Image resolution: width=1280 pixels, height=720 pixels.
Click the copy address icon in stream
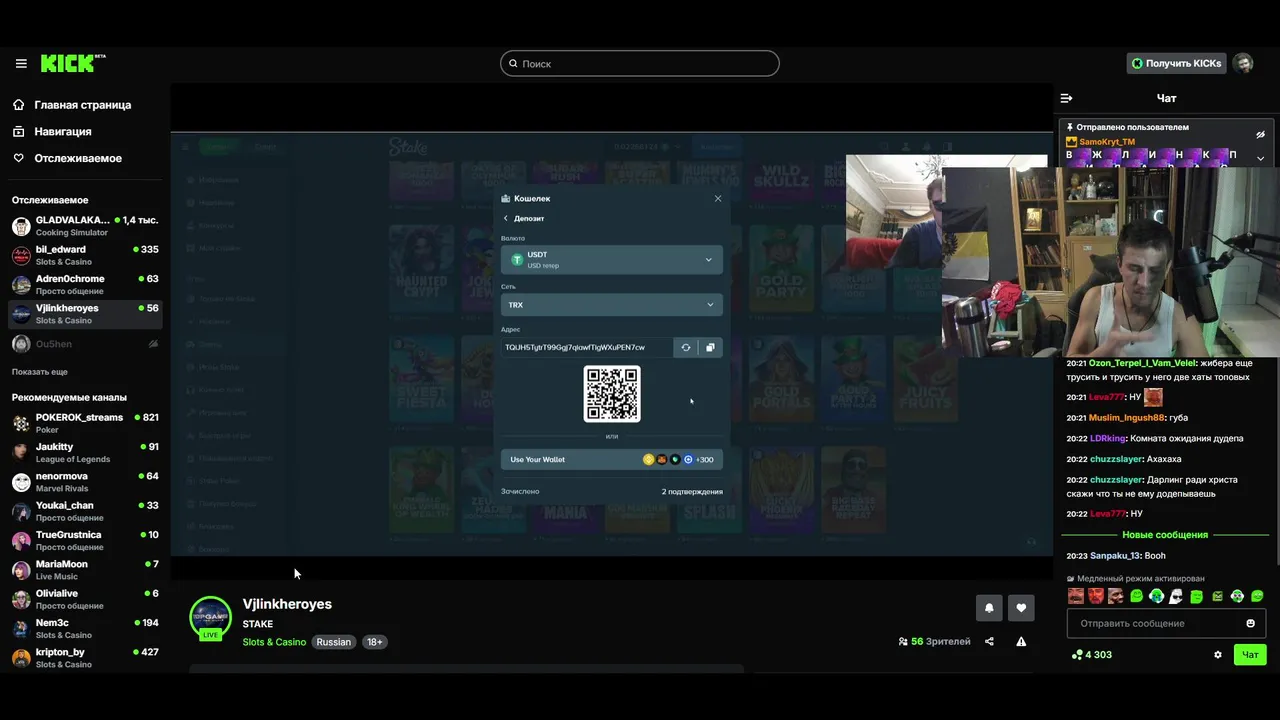coord(710,348)
